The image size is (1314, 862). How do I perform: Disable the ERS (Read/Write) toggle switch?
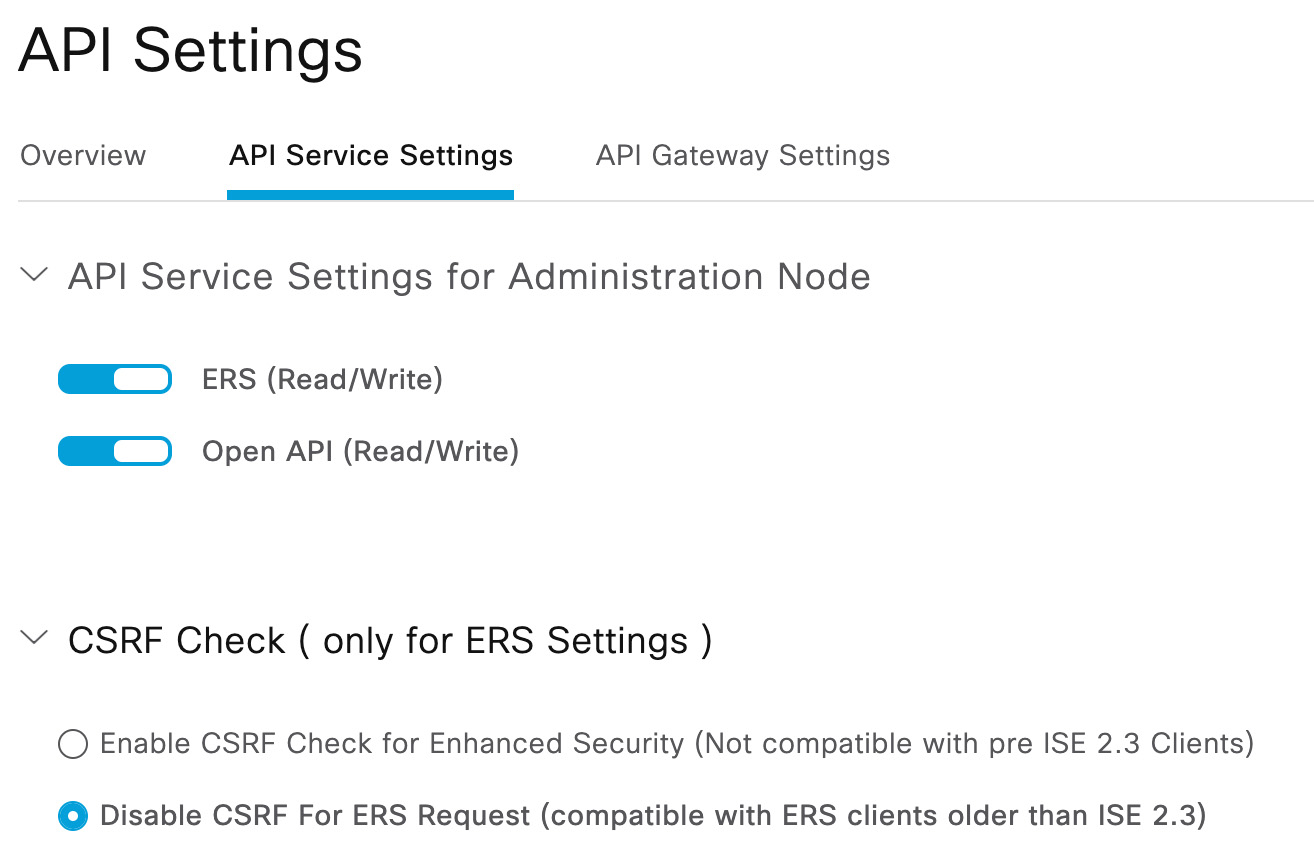click(x=115, y=379)
